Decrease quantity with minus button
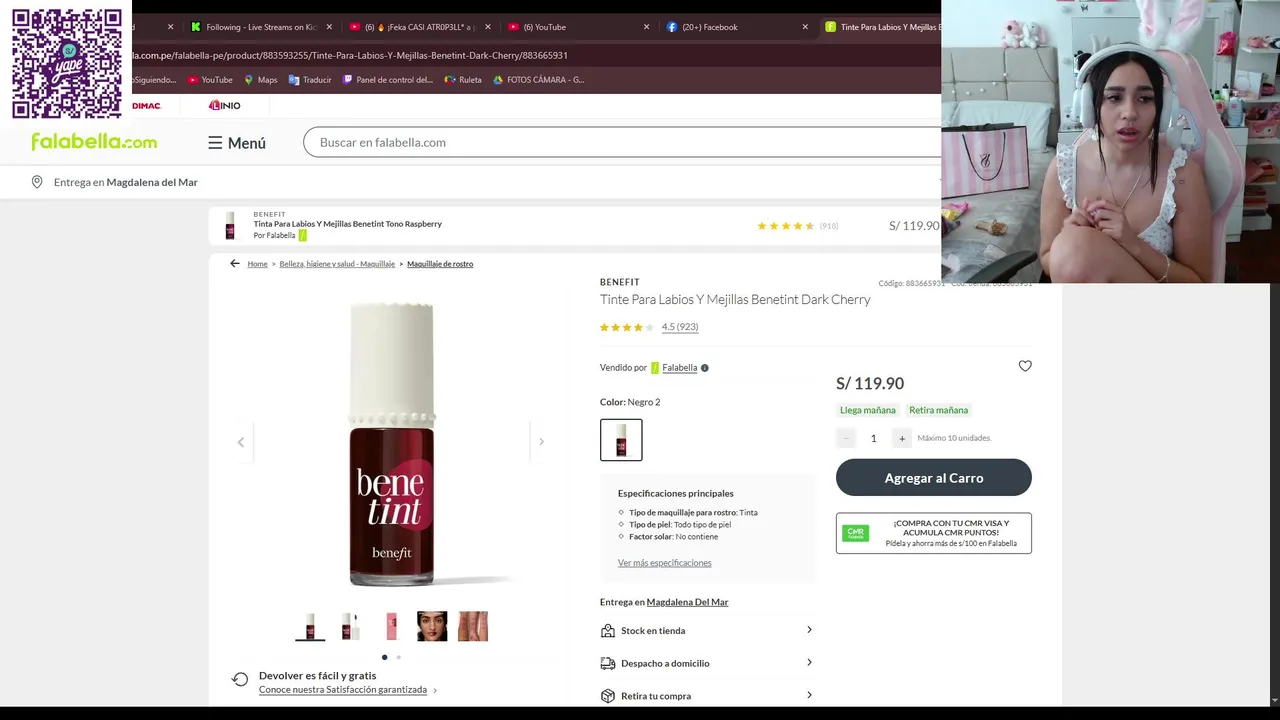This screenshot has height=720, width=1280. (846, 438)
